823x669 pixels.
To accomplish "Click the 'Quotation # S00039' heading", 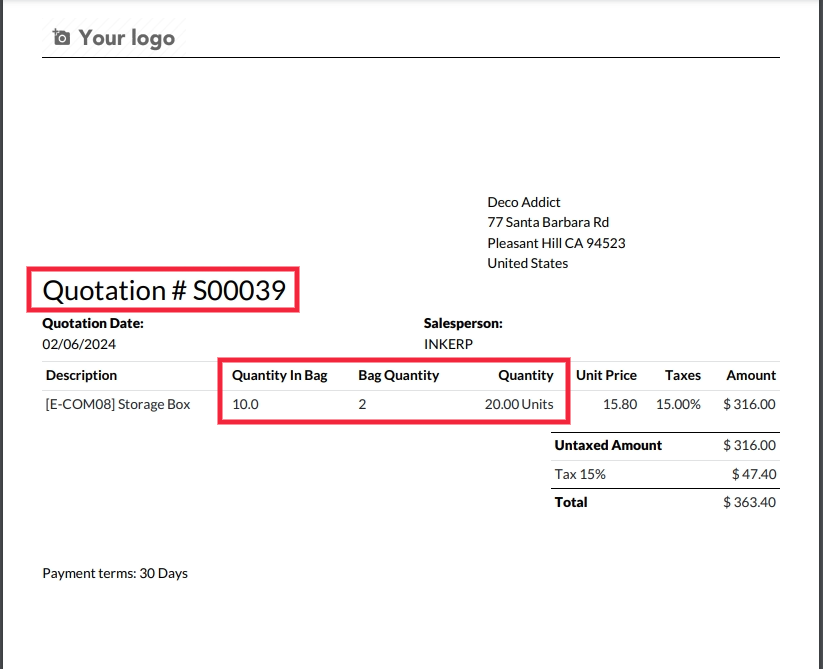I will click(164, 290).
